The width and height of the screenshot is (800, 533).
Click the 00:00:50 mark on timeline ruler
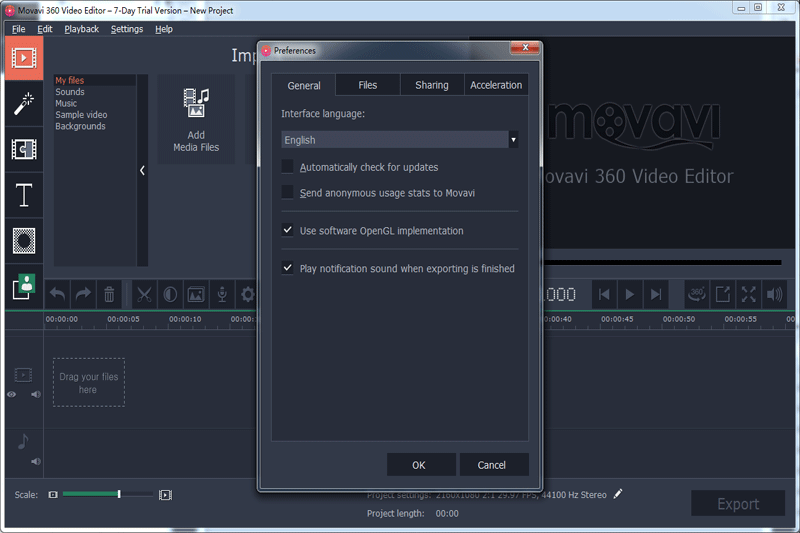click(679, 319)
